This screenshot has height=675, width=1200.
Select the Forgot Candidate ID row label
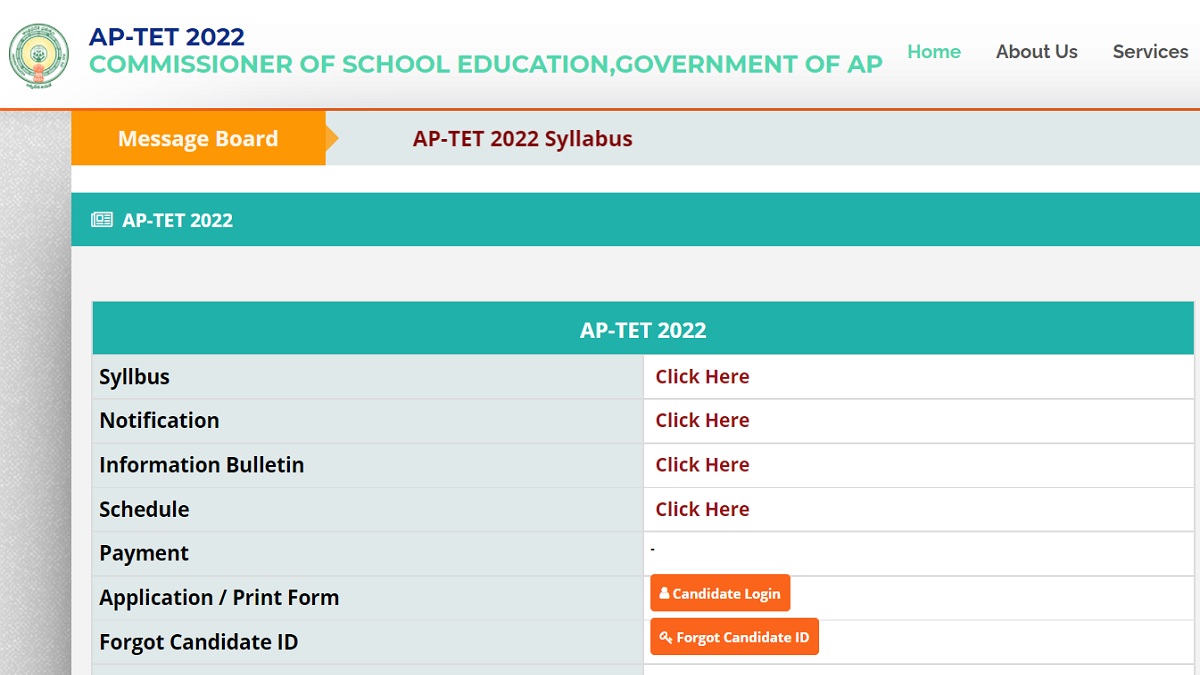pyautogui.click(x=199, y=641)
